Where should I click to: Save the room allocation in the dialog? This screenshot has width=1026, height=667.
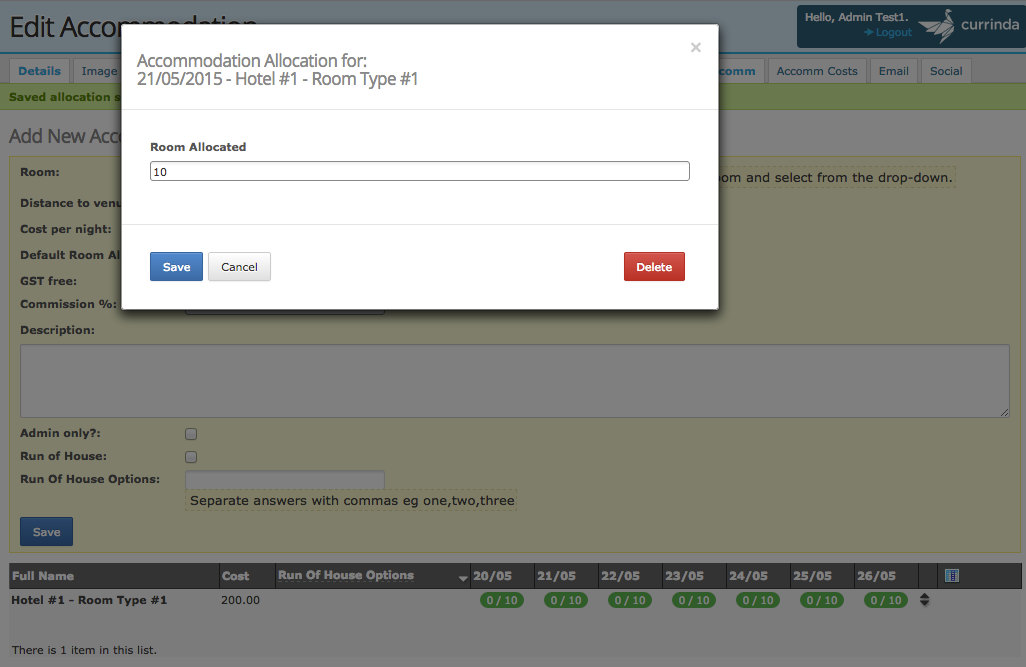click(176, 266)
